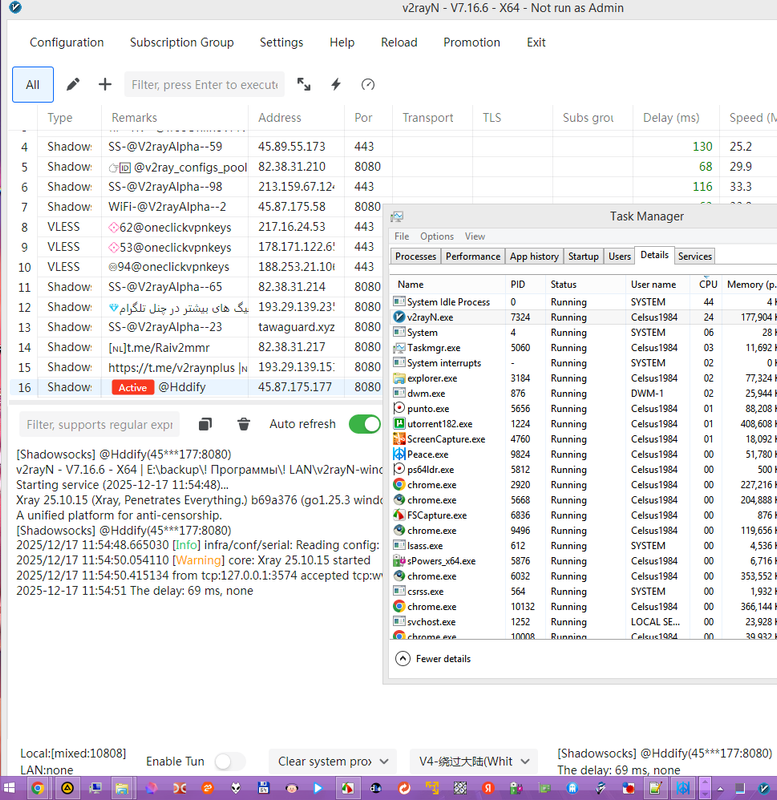777x800 pixels.
Task: Click the Exit menu item
Action: (x=536, y=42)
